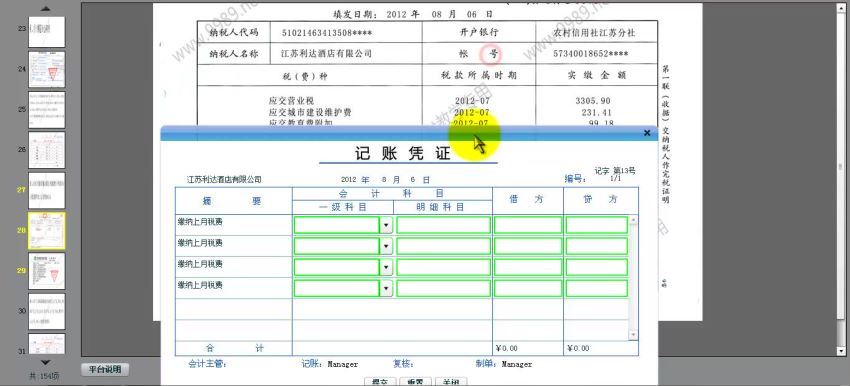The height and width of the screenshot is (386, 850).
Task: Click account number 57340018652****
Action: (591, 54)
